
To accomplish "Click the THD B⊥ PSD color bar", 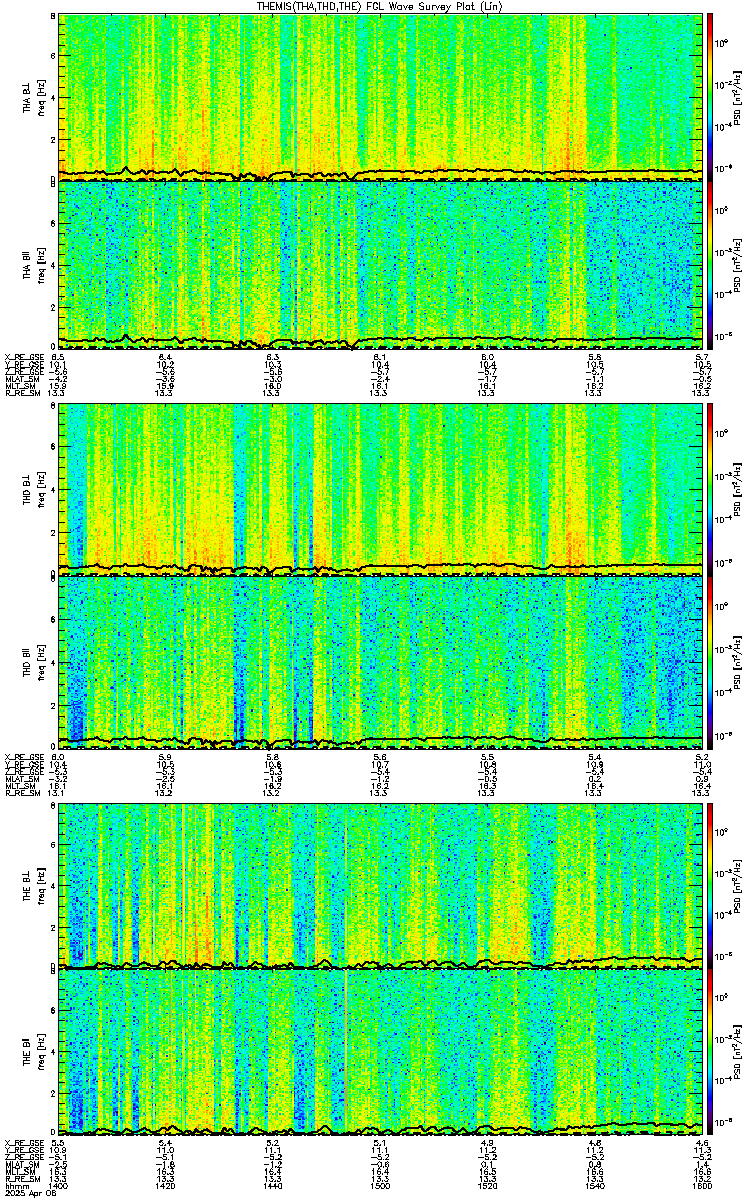I will [x=711, y=489].
